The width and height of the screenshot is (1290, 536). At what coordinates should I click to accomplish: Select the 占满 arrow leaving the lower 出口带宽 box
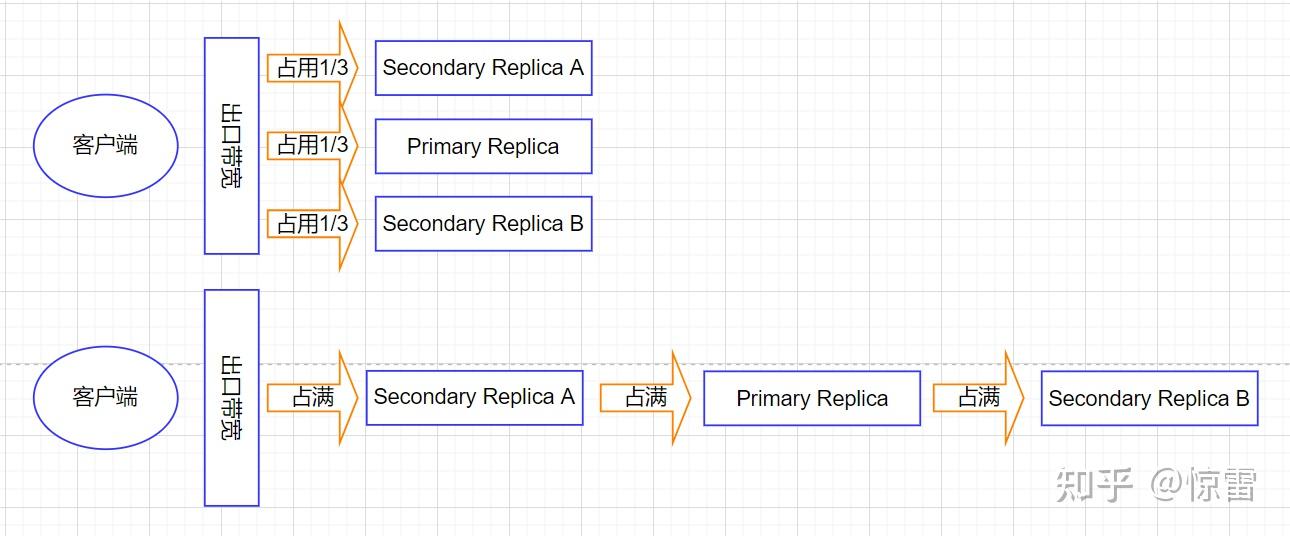[x=312, y=398]
